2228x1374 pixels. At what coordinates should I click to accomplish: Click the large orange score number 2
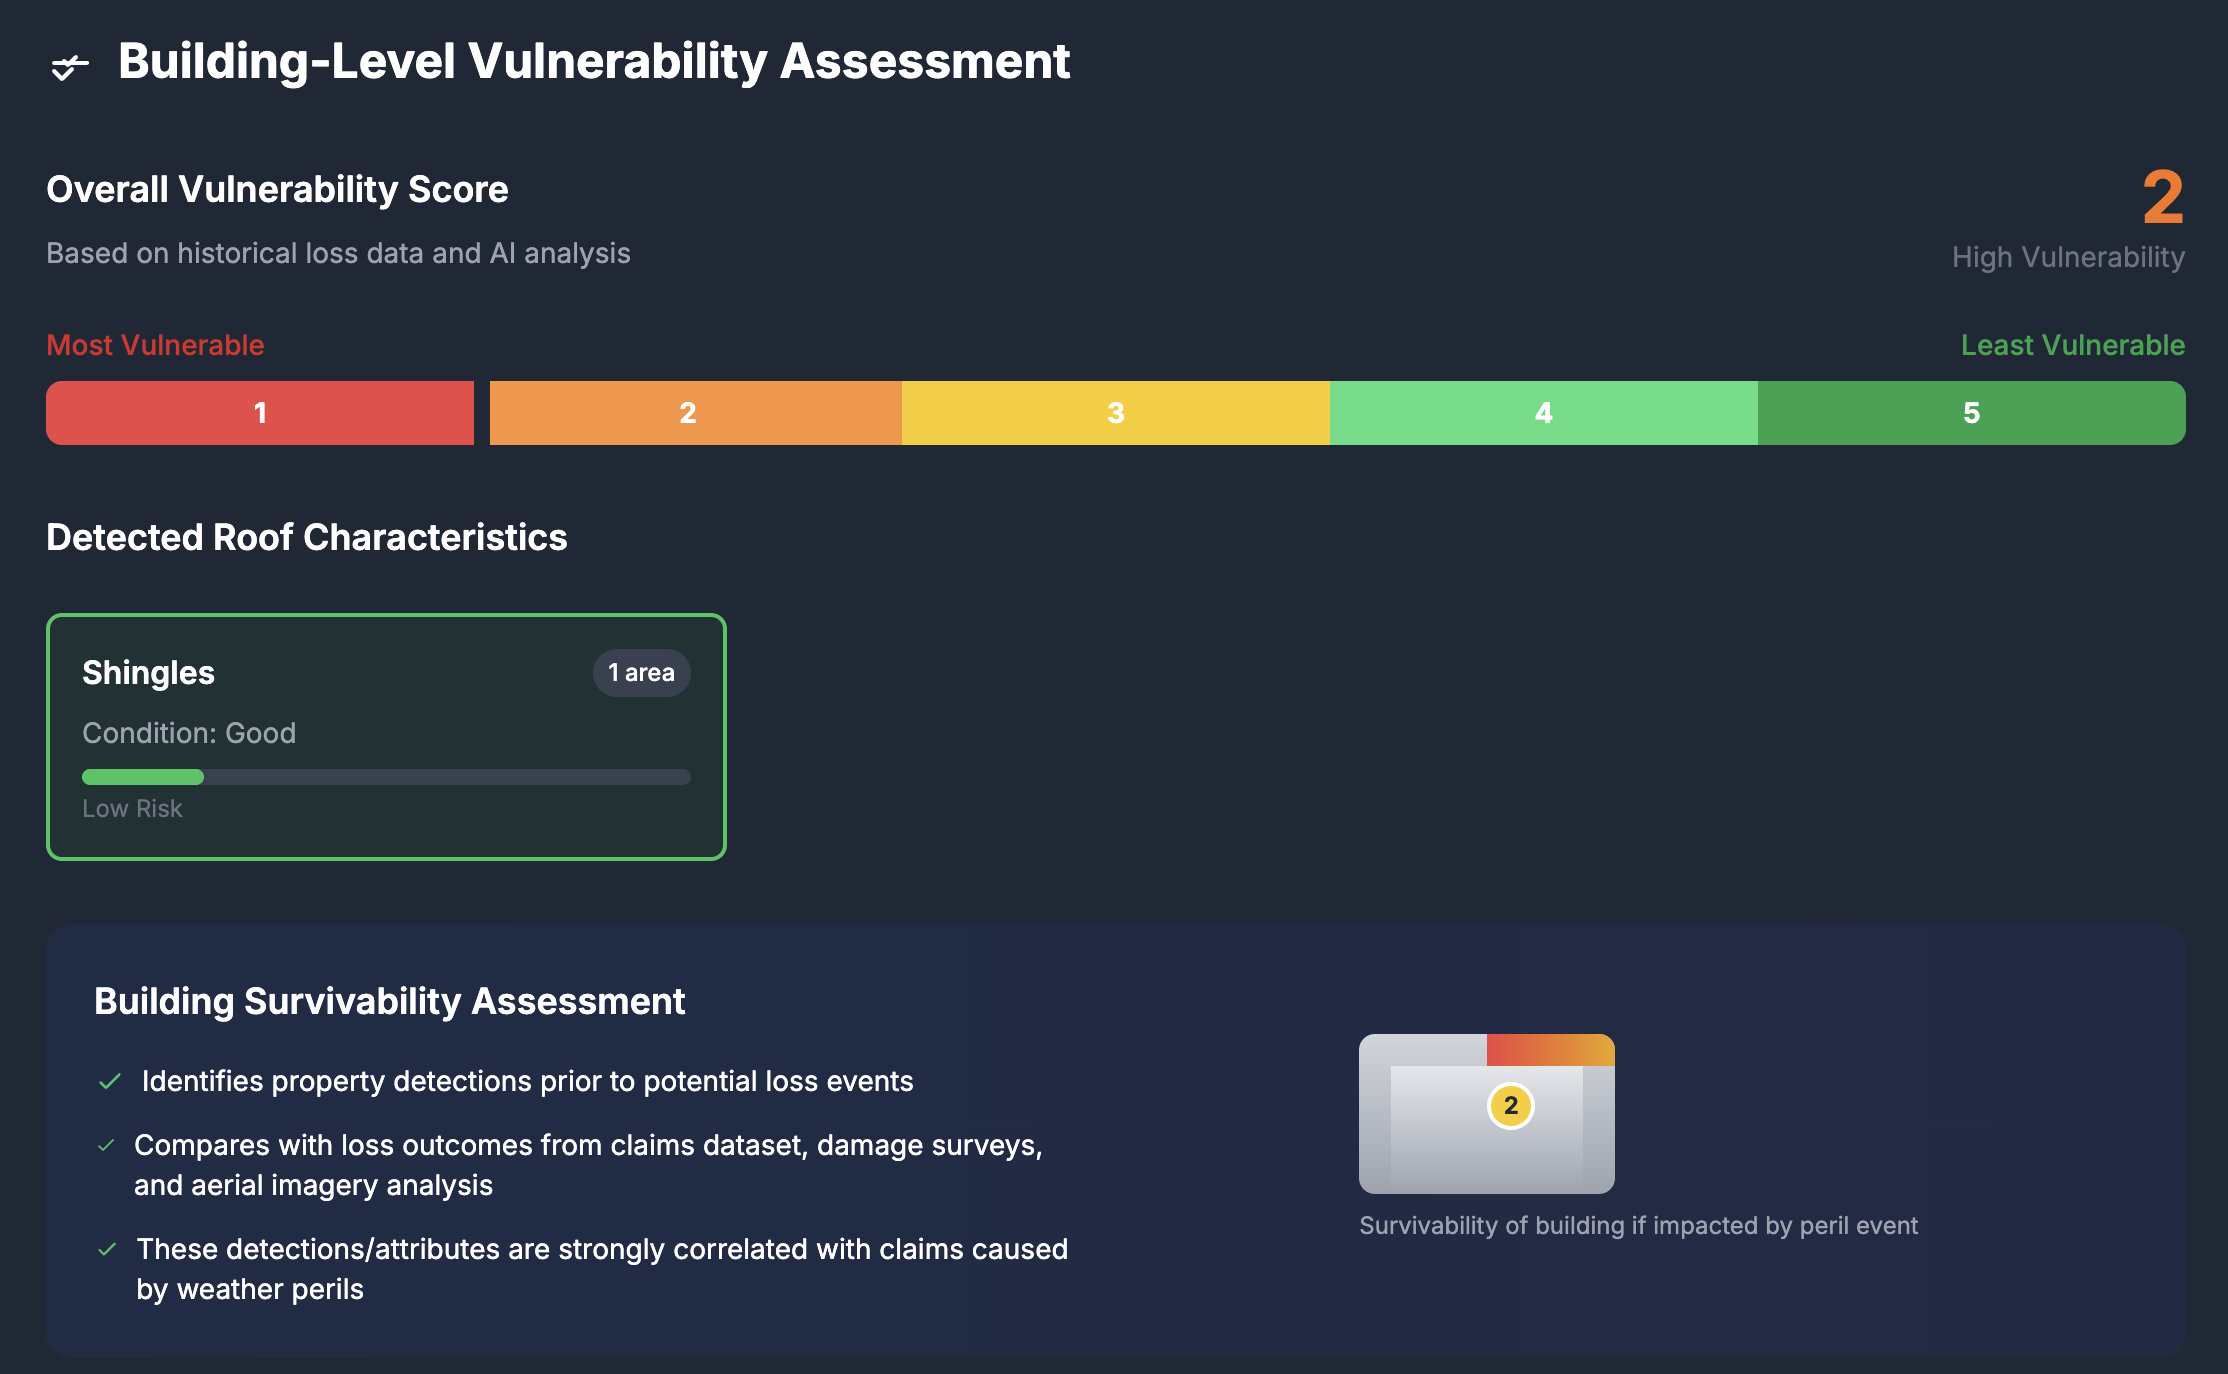(2162, 198)
